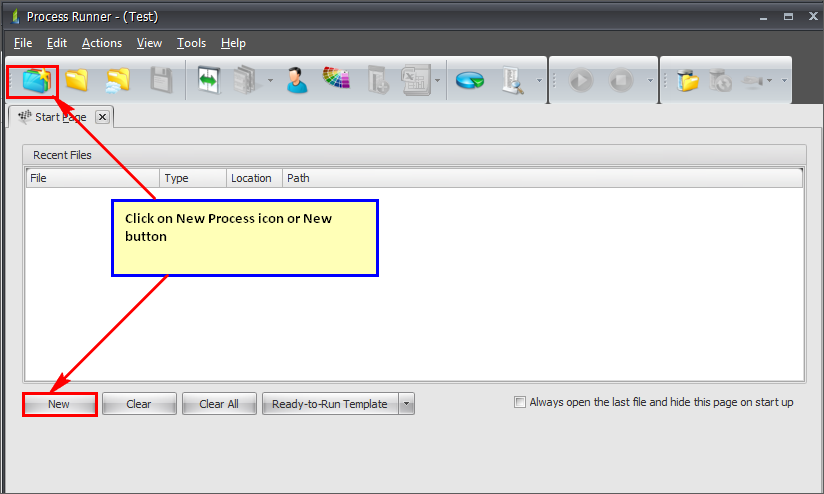
Task: Sort by the Path column header
Action: click(542, 178)
